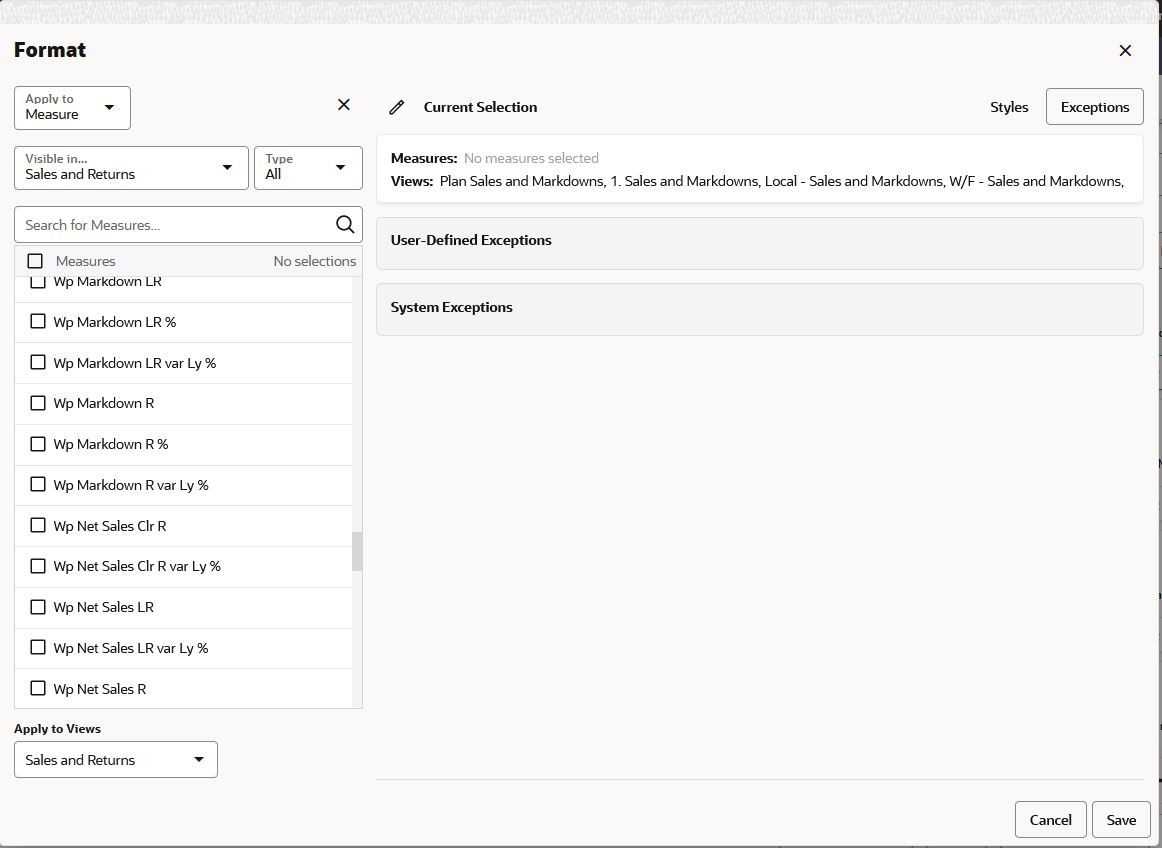Open the Apply to Measure dropdown
Image resolution: width=1162 pixels, height=848 pixels.
pyautogui.click(x=71, y=107)
